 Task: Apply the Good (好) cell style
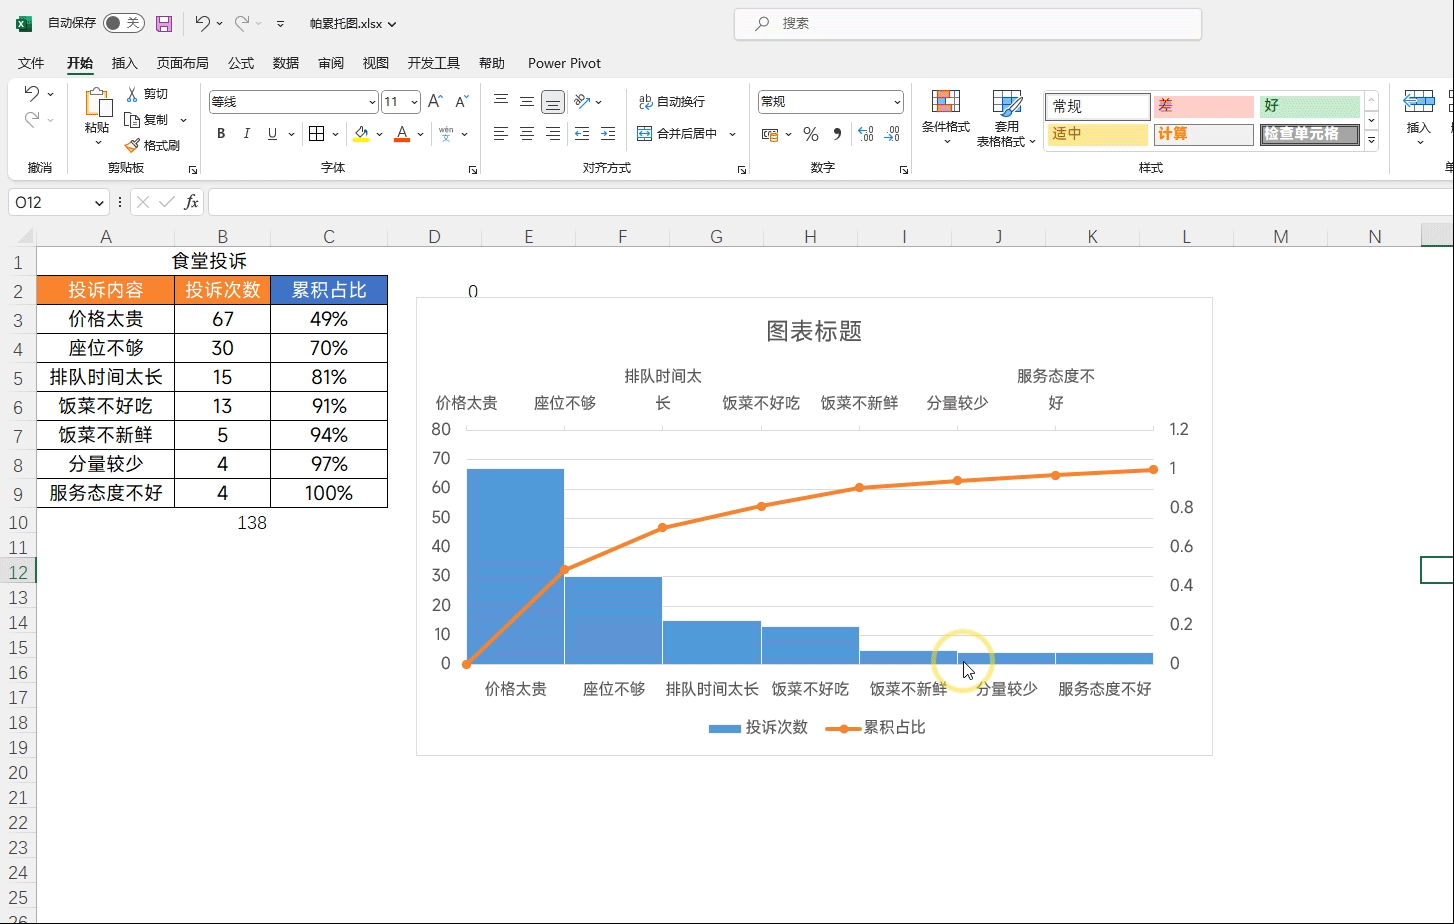[1309, 106]
